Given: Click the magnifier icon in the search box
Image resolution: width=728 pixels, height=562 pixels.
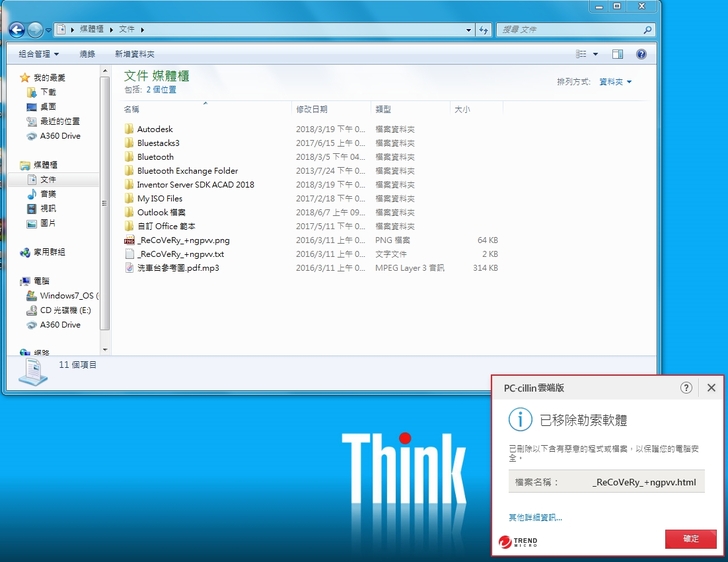Looking at the screenshot, I should [x=648, y=30].
